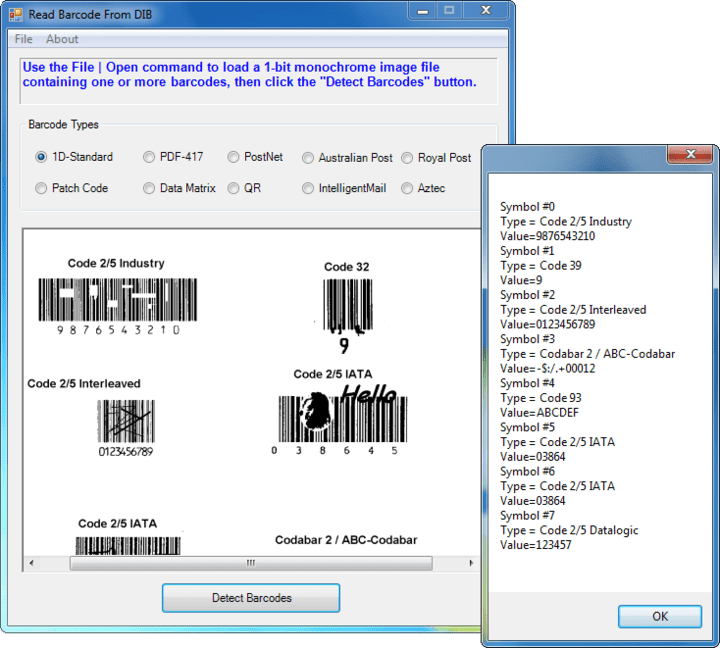Select the Australian Post option
Image resolution: width=720 pixels, height=648 pixels.
click(347, 158)
